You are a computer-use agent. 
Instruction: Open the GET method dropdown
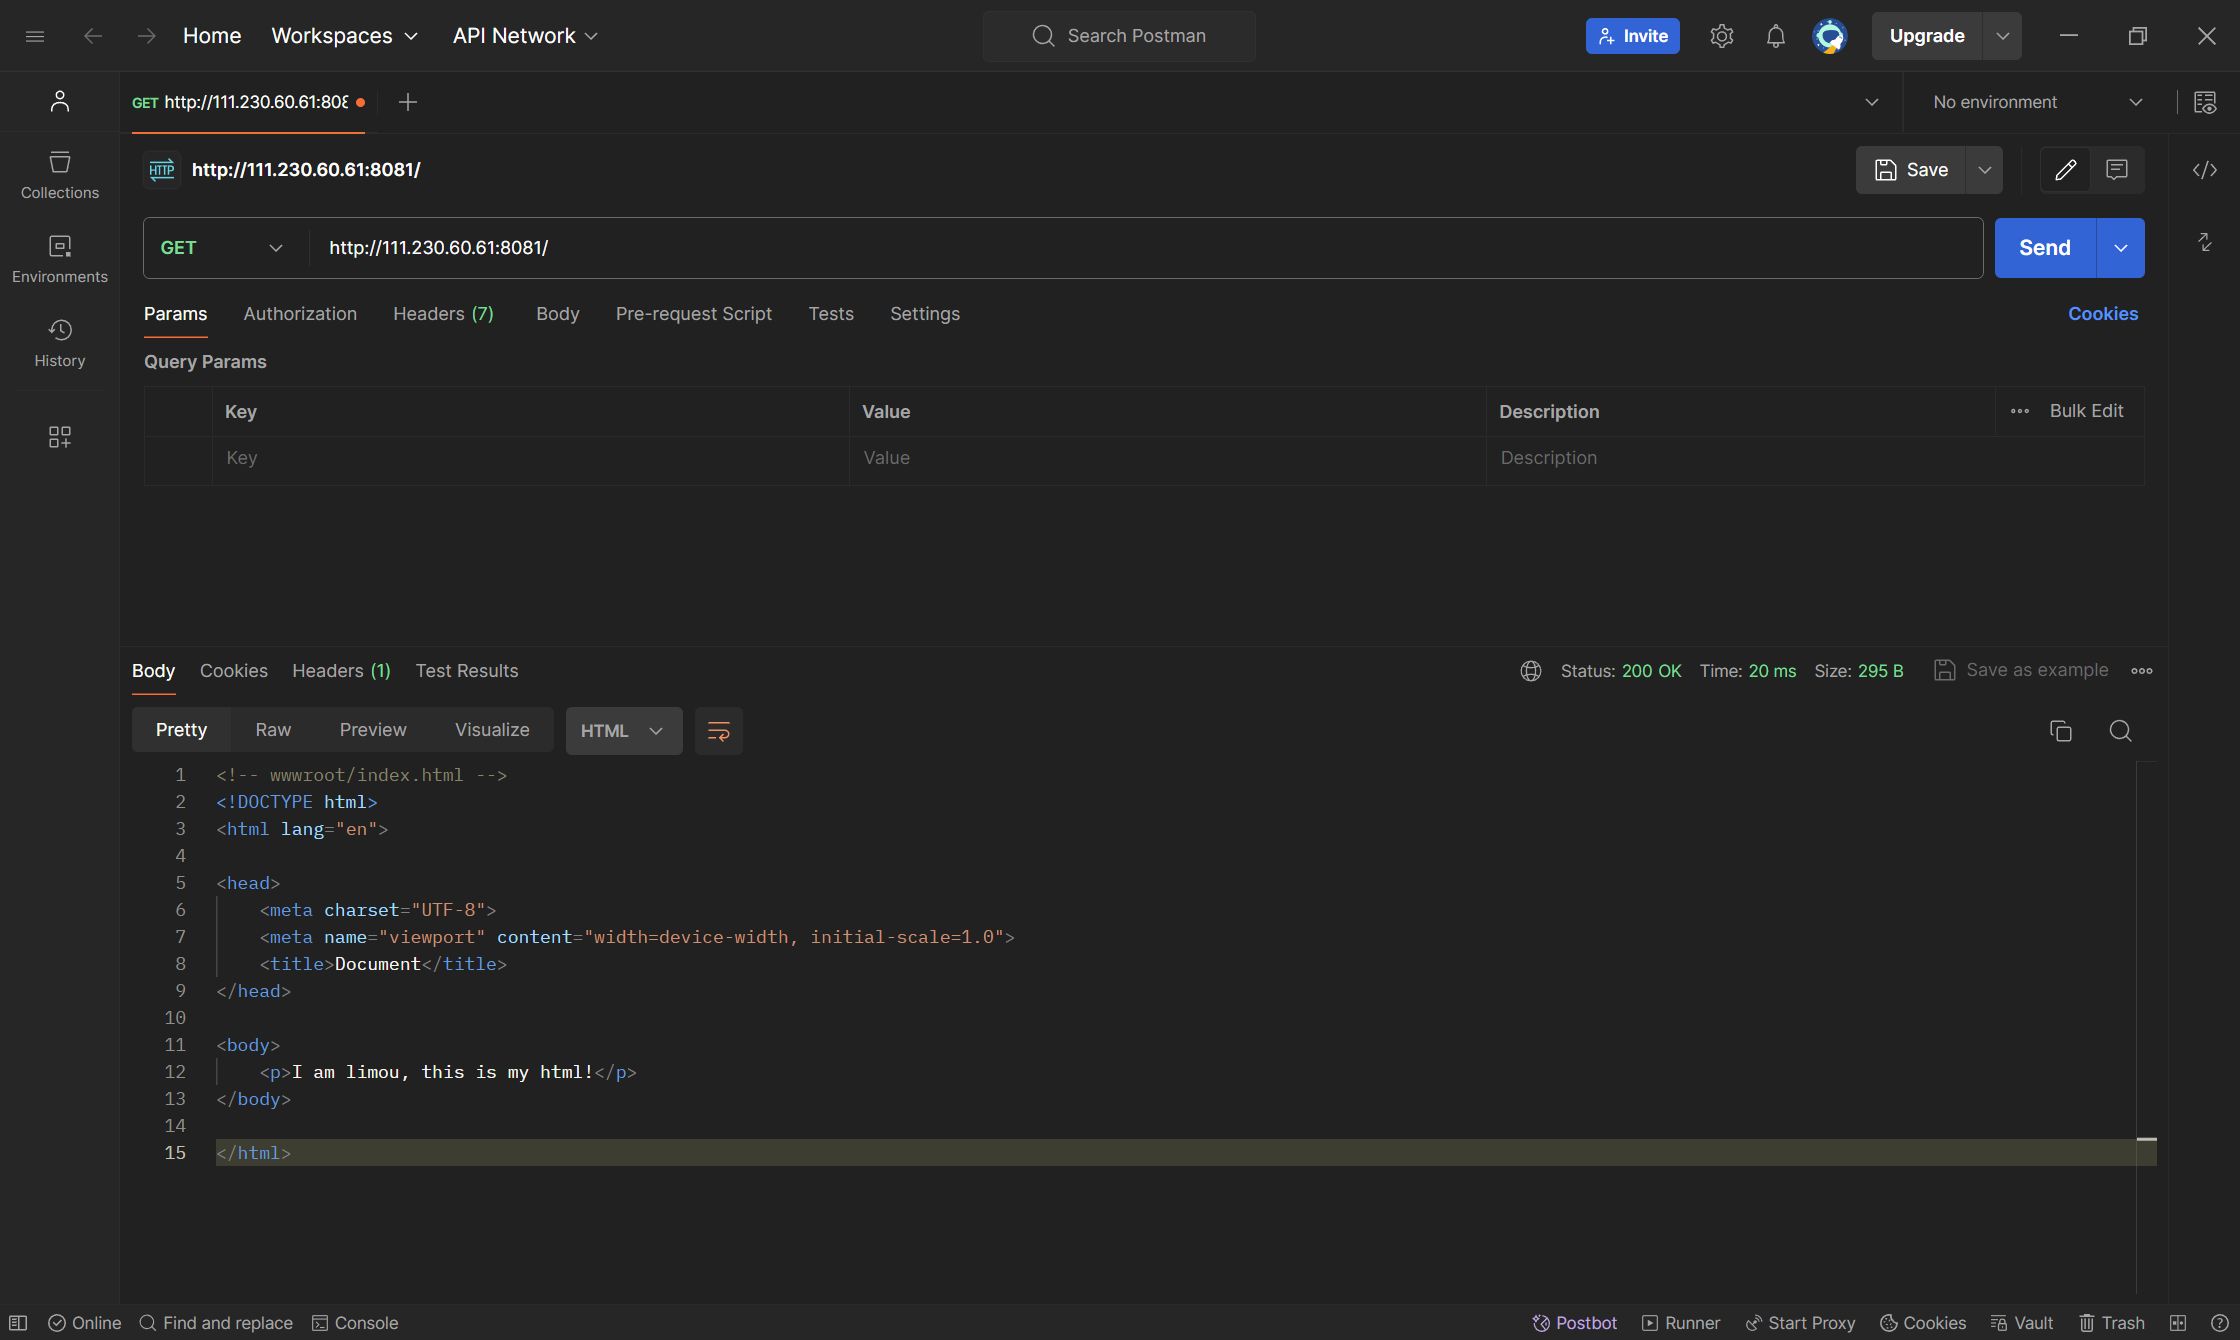tap(222, 248)
